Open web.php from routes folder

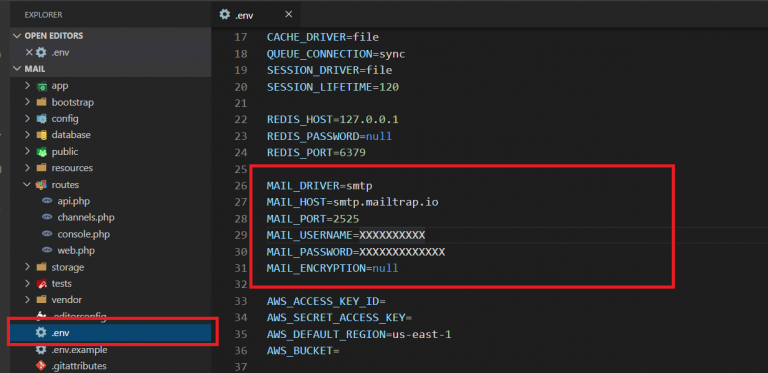(76, 251)
